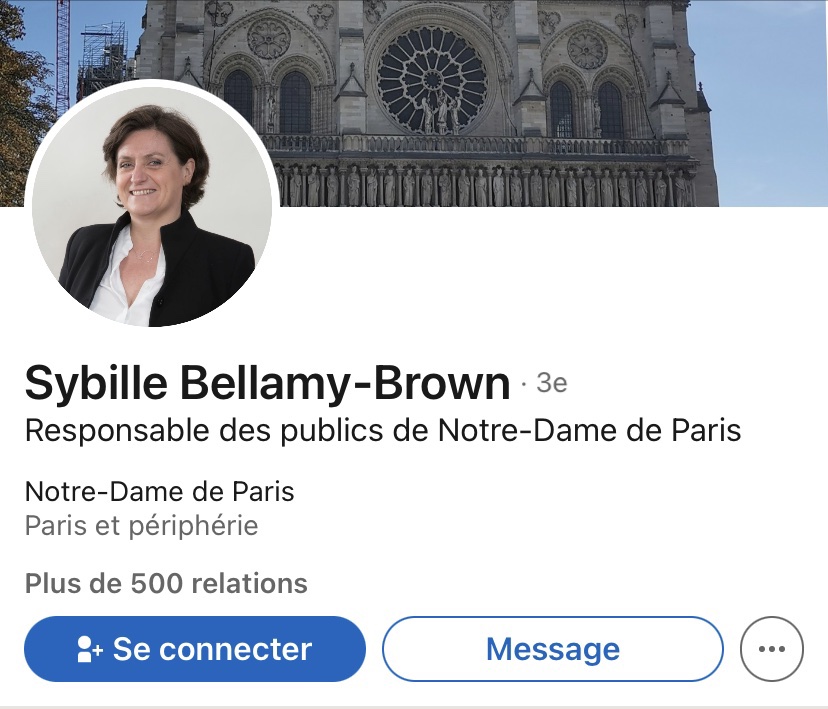Click the add-person icon in Se connecter

click(90, 649)
